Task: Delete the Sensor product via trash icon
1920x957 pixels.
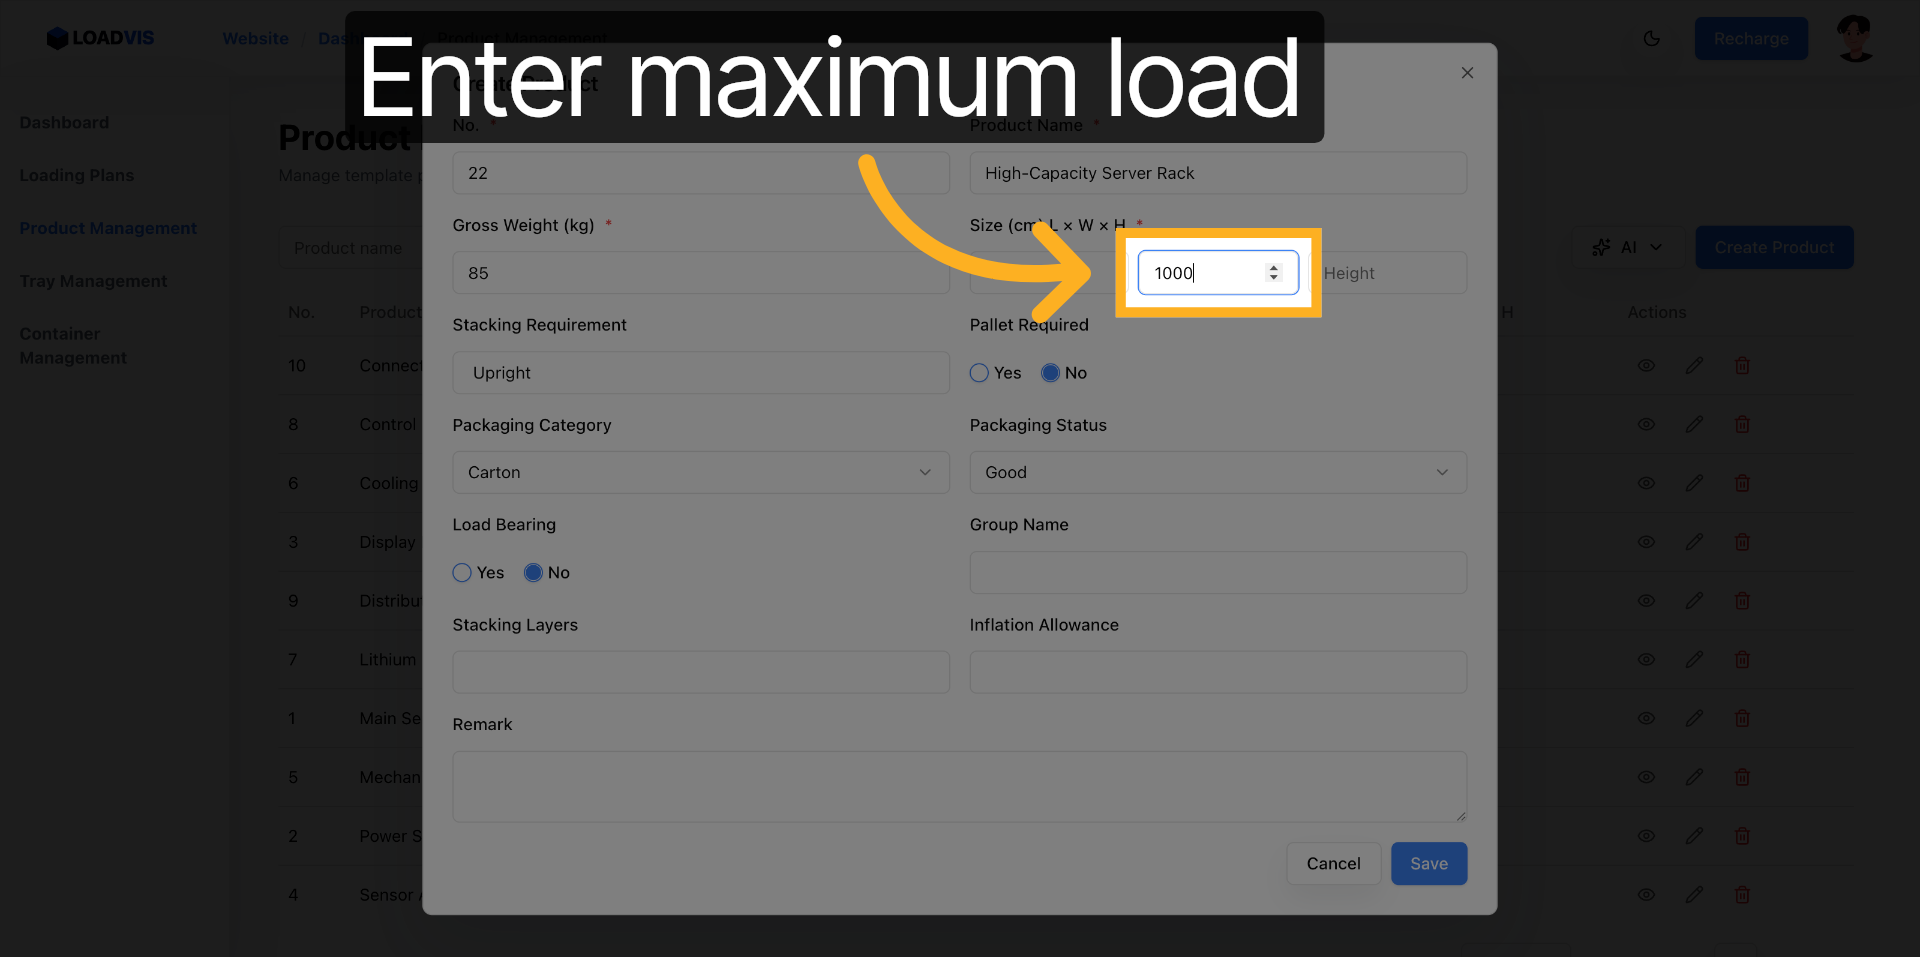Action: pos(1742,895)
